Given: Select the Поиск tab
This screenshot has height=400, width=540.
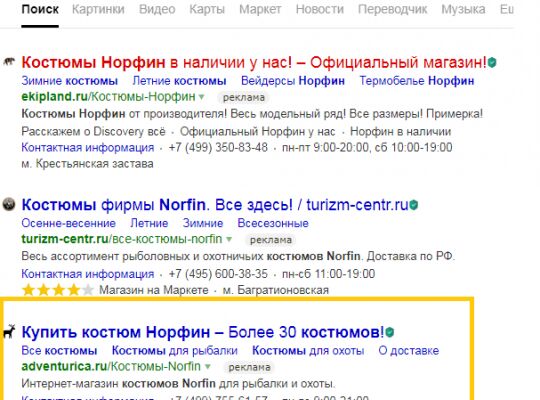Looking at the screenshot, I should [40, 9].
